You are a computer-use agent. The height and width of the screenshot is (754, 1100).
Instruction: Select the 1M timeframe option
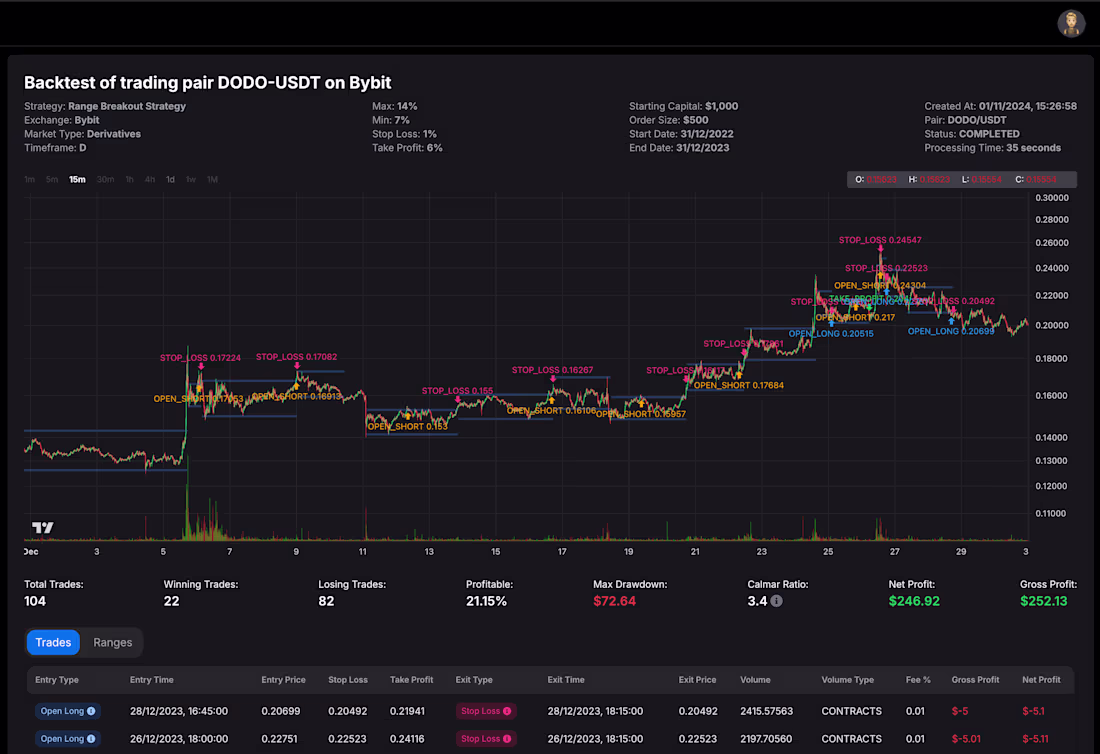click(211, 179)
